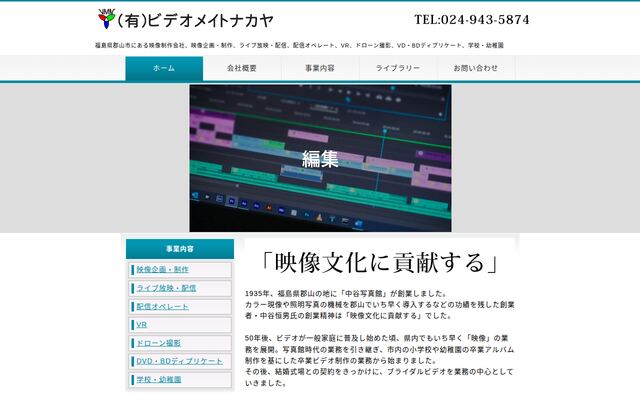Click the 事業内容 sidebar header

[180, 249]
